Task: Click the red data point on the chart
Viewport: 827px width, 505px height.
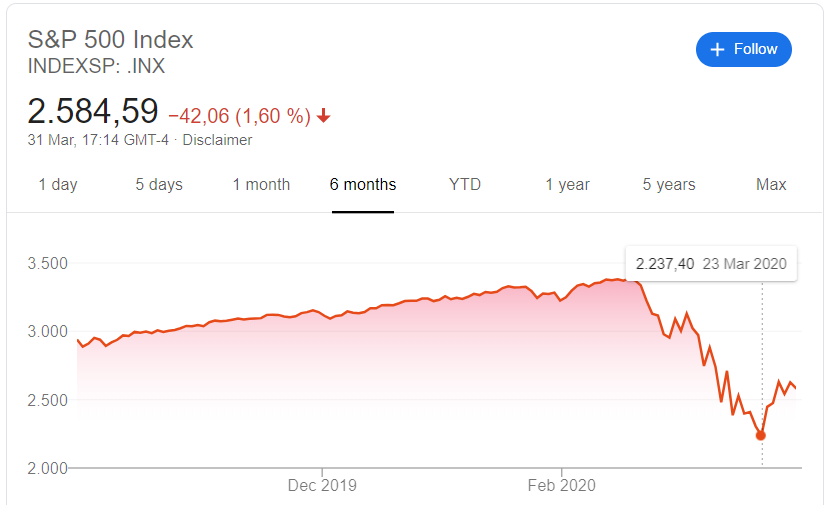Action: 761,435
